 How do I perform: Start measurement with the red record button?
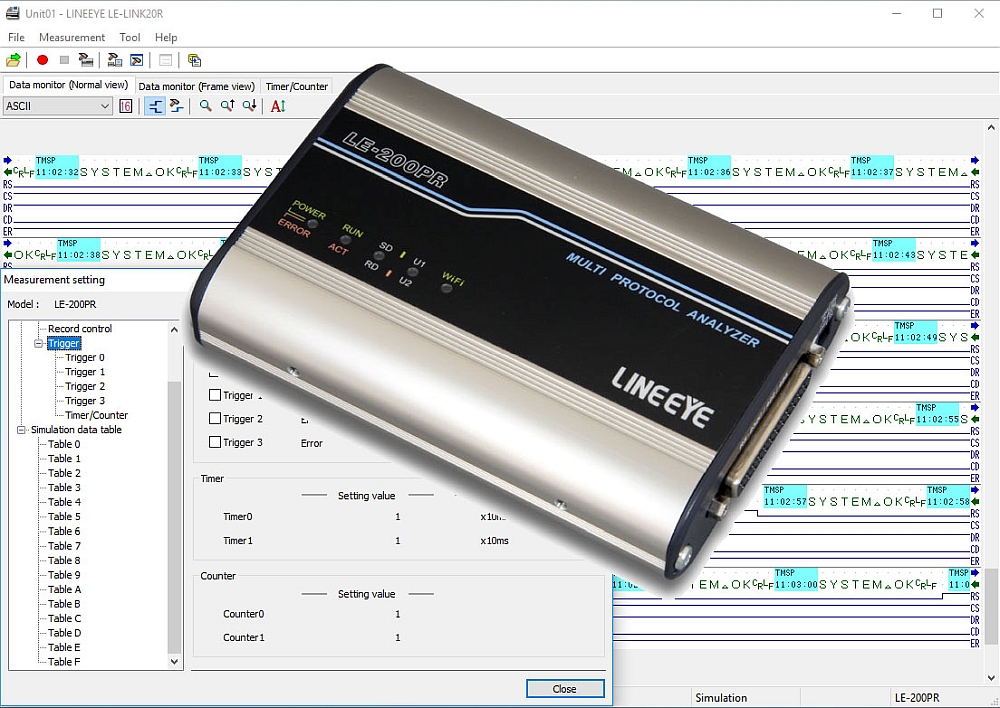(x=42, y=60)
